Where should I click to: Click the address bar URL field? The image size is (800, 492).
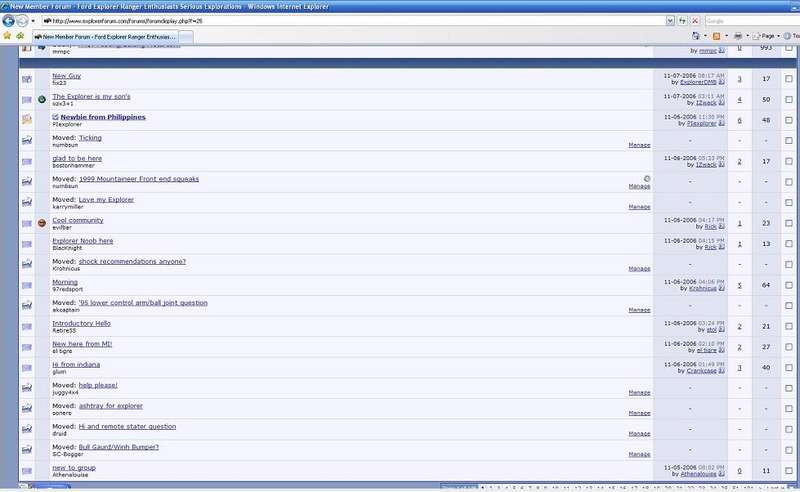pyautogui.click(x=354, y=21)
